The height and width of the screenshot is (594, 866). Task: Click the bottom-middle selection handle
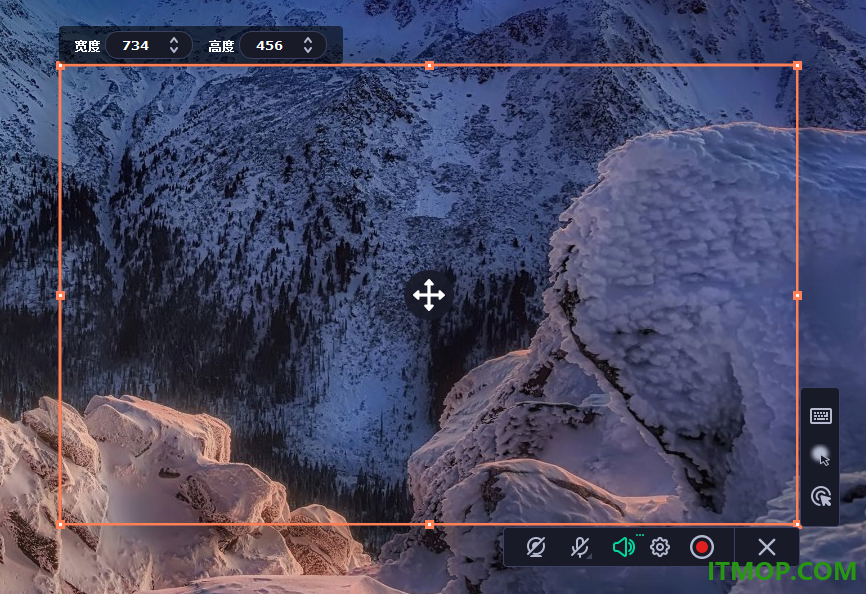429,524
